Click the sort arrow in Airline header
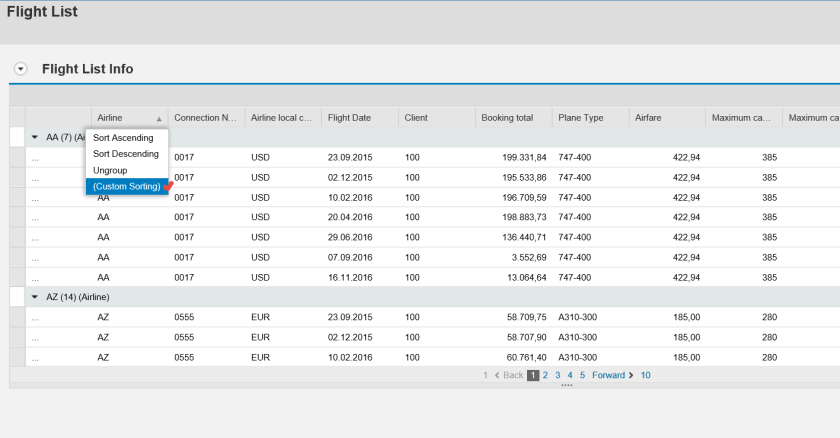 pyautogui.click(x=158, y=118)
